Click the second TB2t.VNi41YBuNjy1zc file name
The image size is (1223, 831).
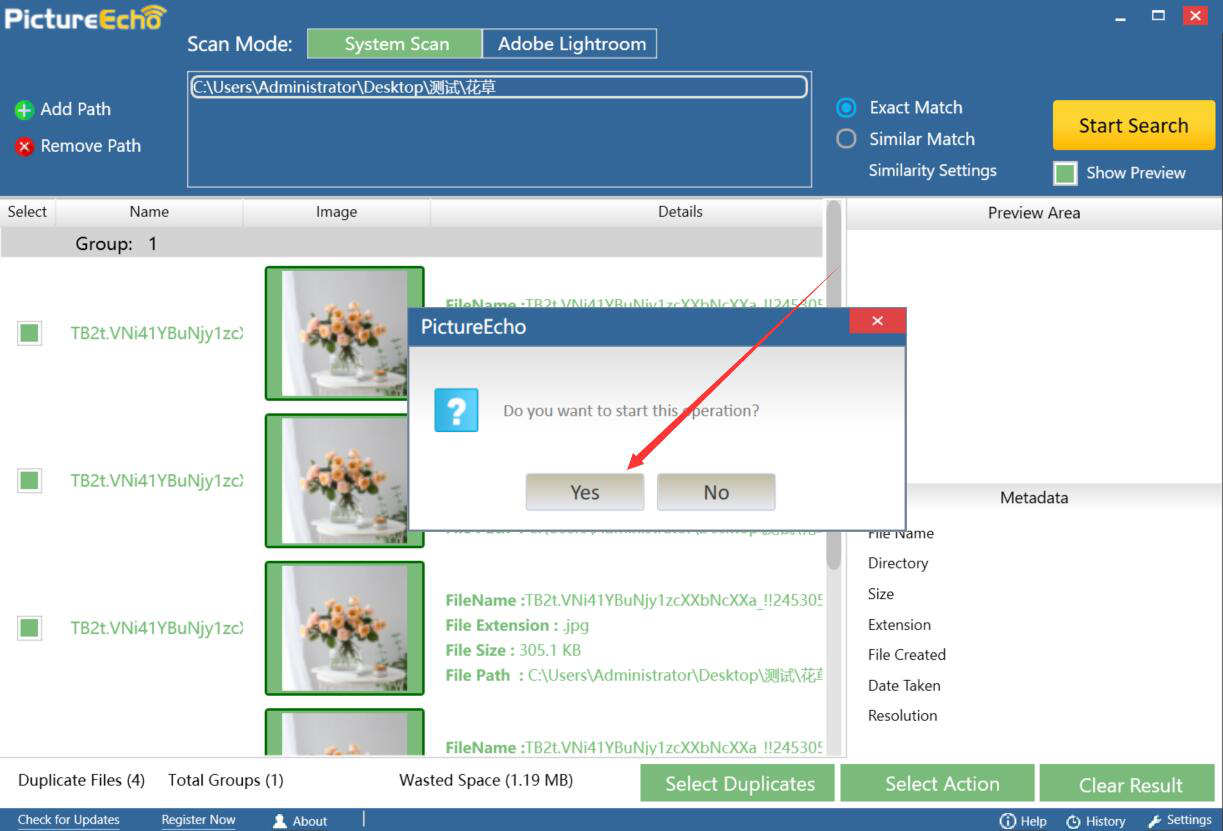click(157, 481)
